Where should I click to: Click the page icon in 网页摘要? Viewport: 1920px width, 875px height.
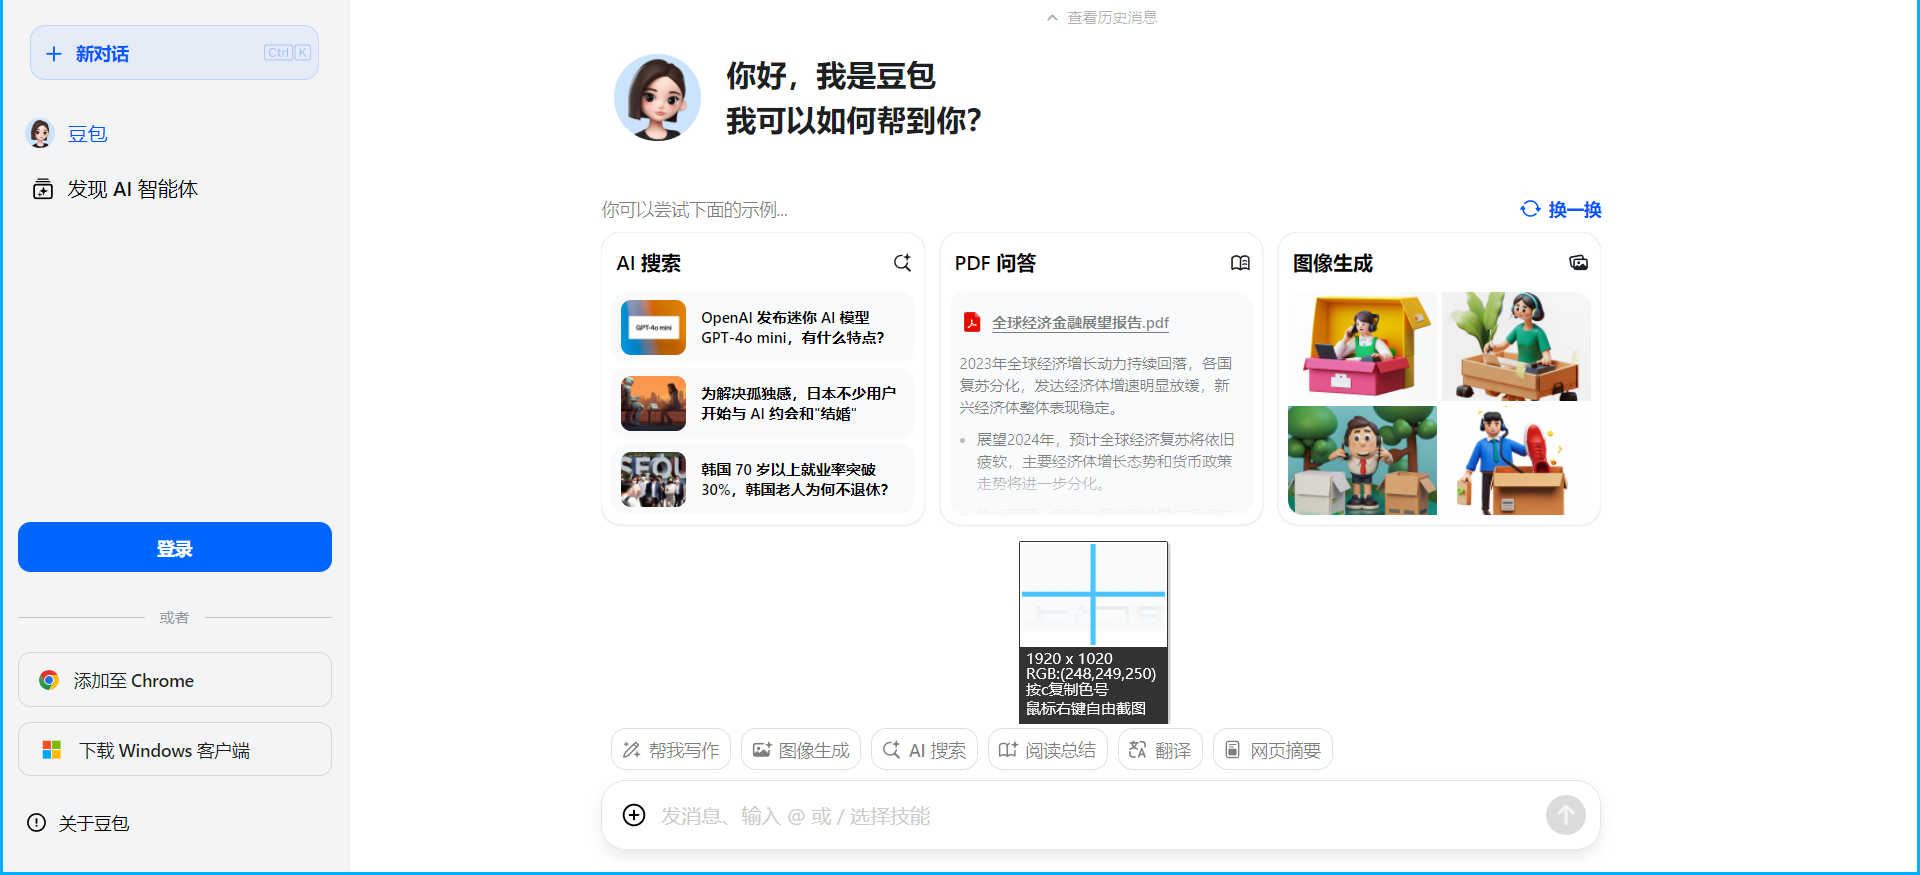(1233, 750)
